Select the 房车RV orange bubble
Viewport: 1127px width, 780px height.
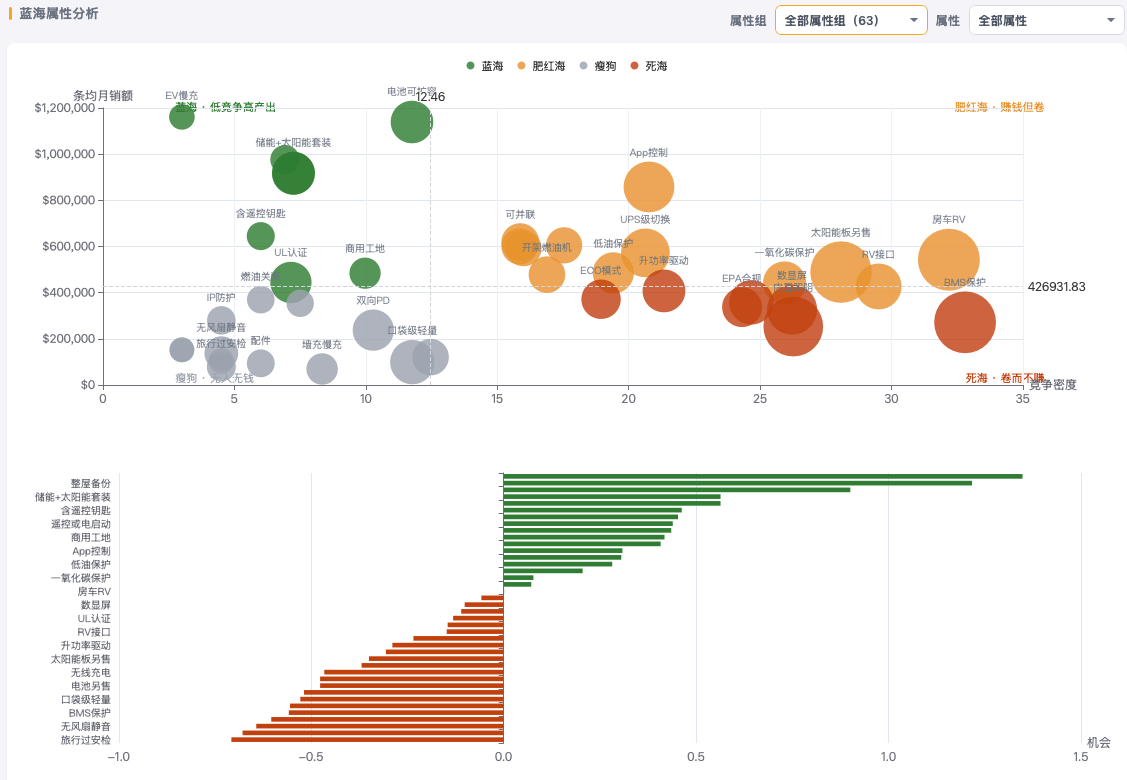pos(949,260)
